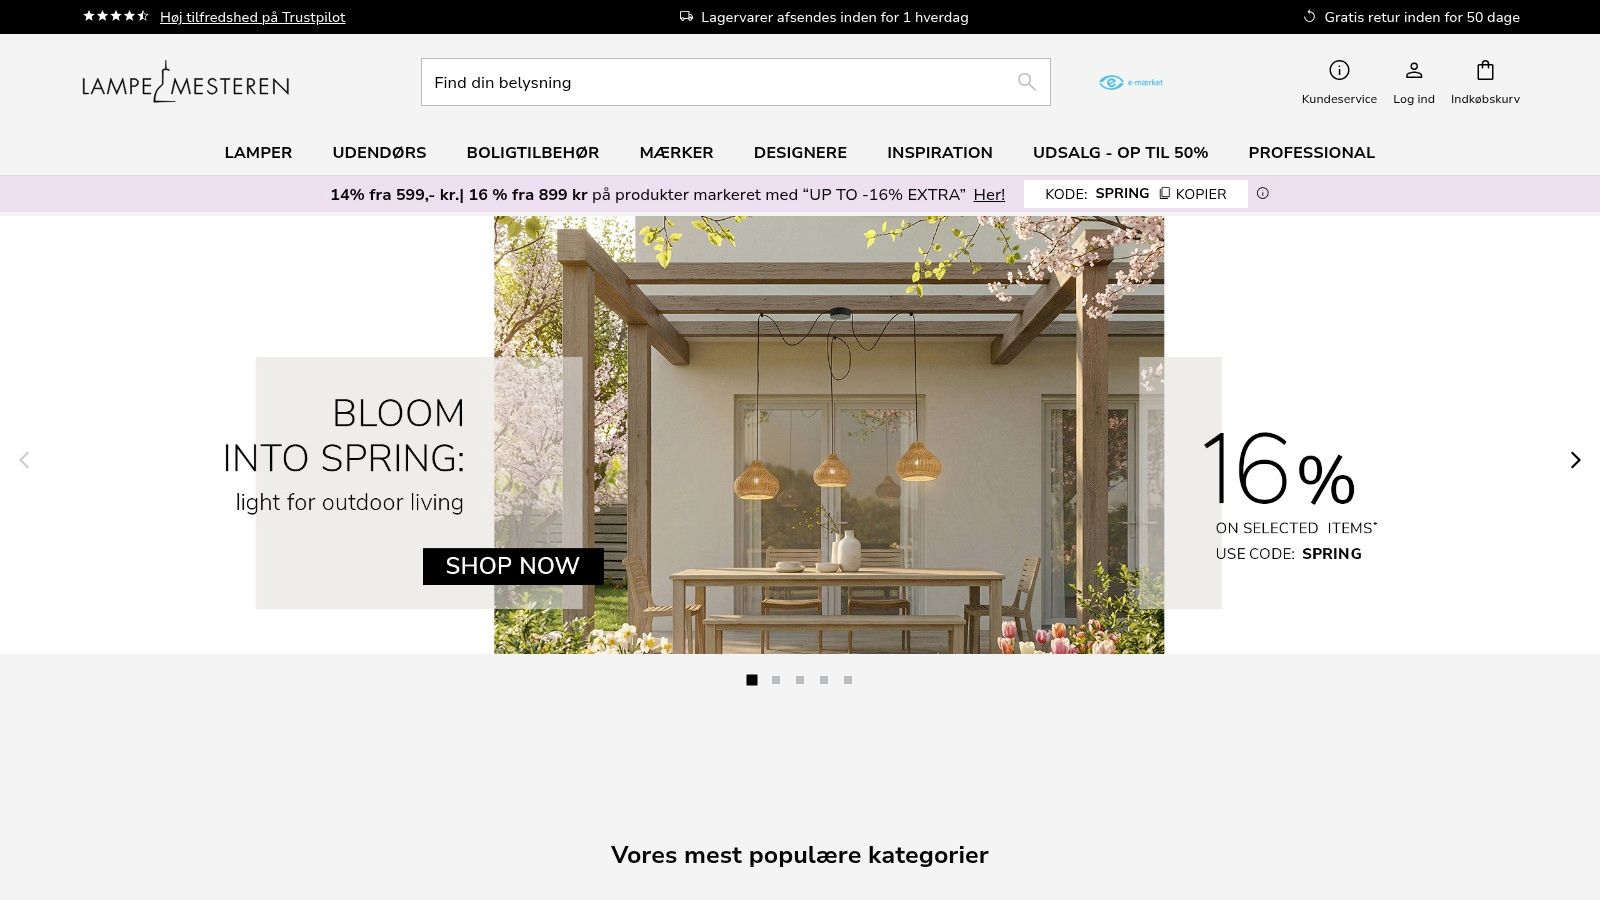
Task: Click the Lampemesteren logo
Action: coord(186,82)
